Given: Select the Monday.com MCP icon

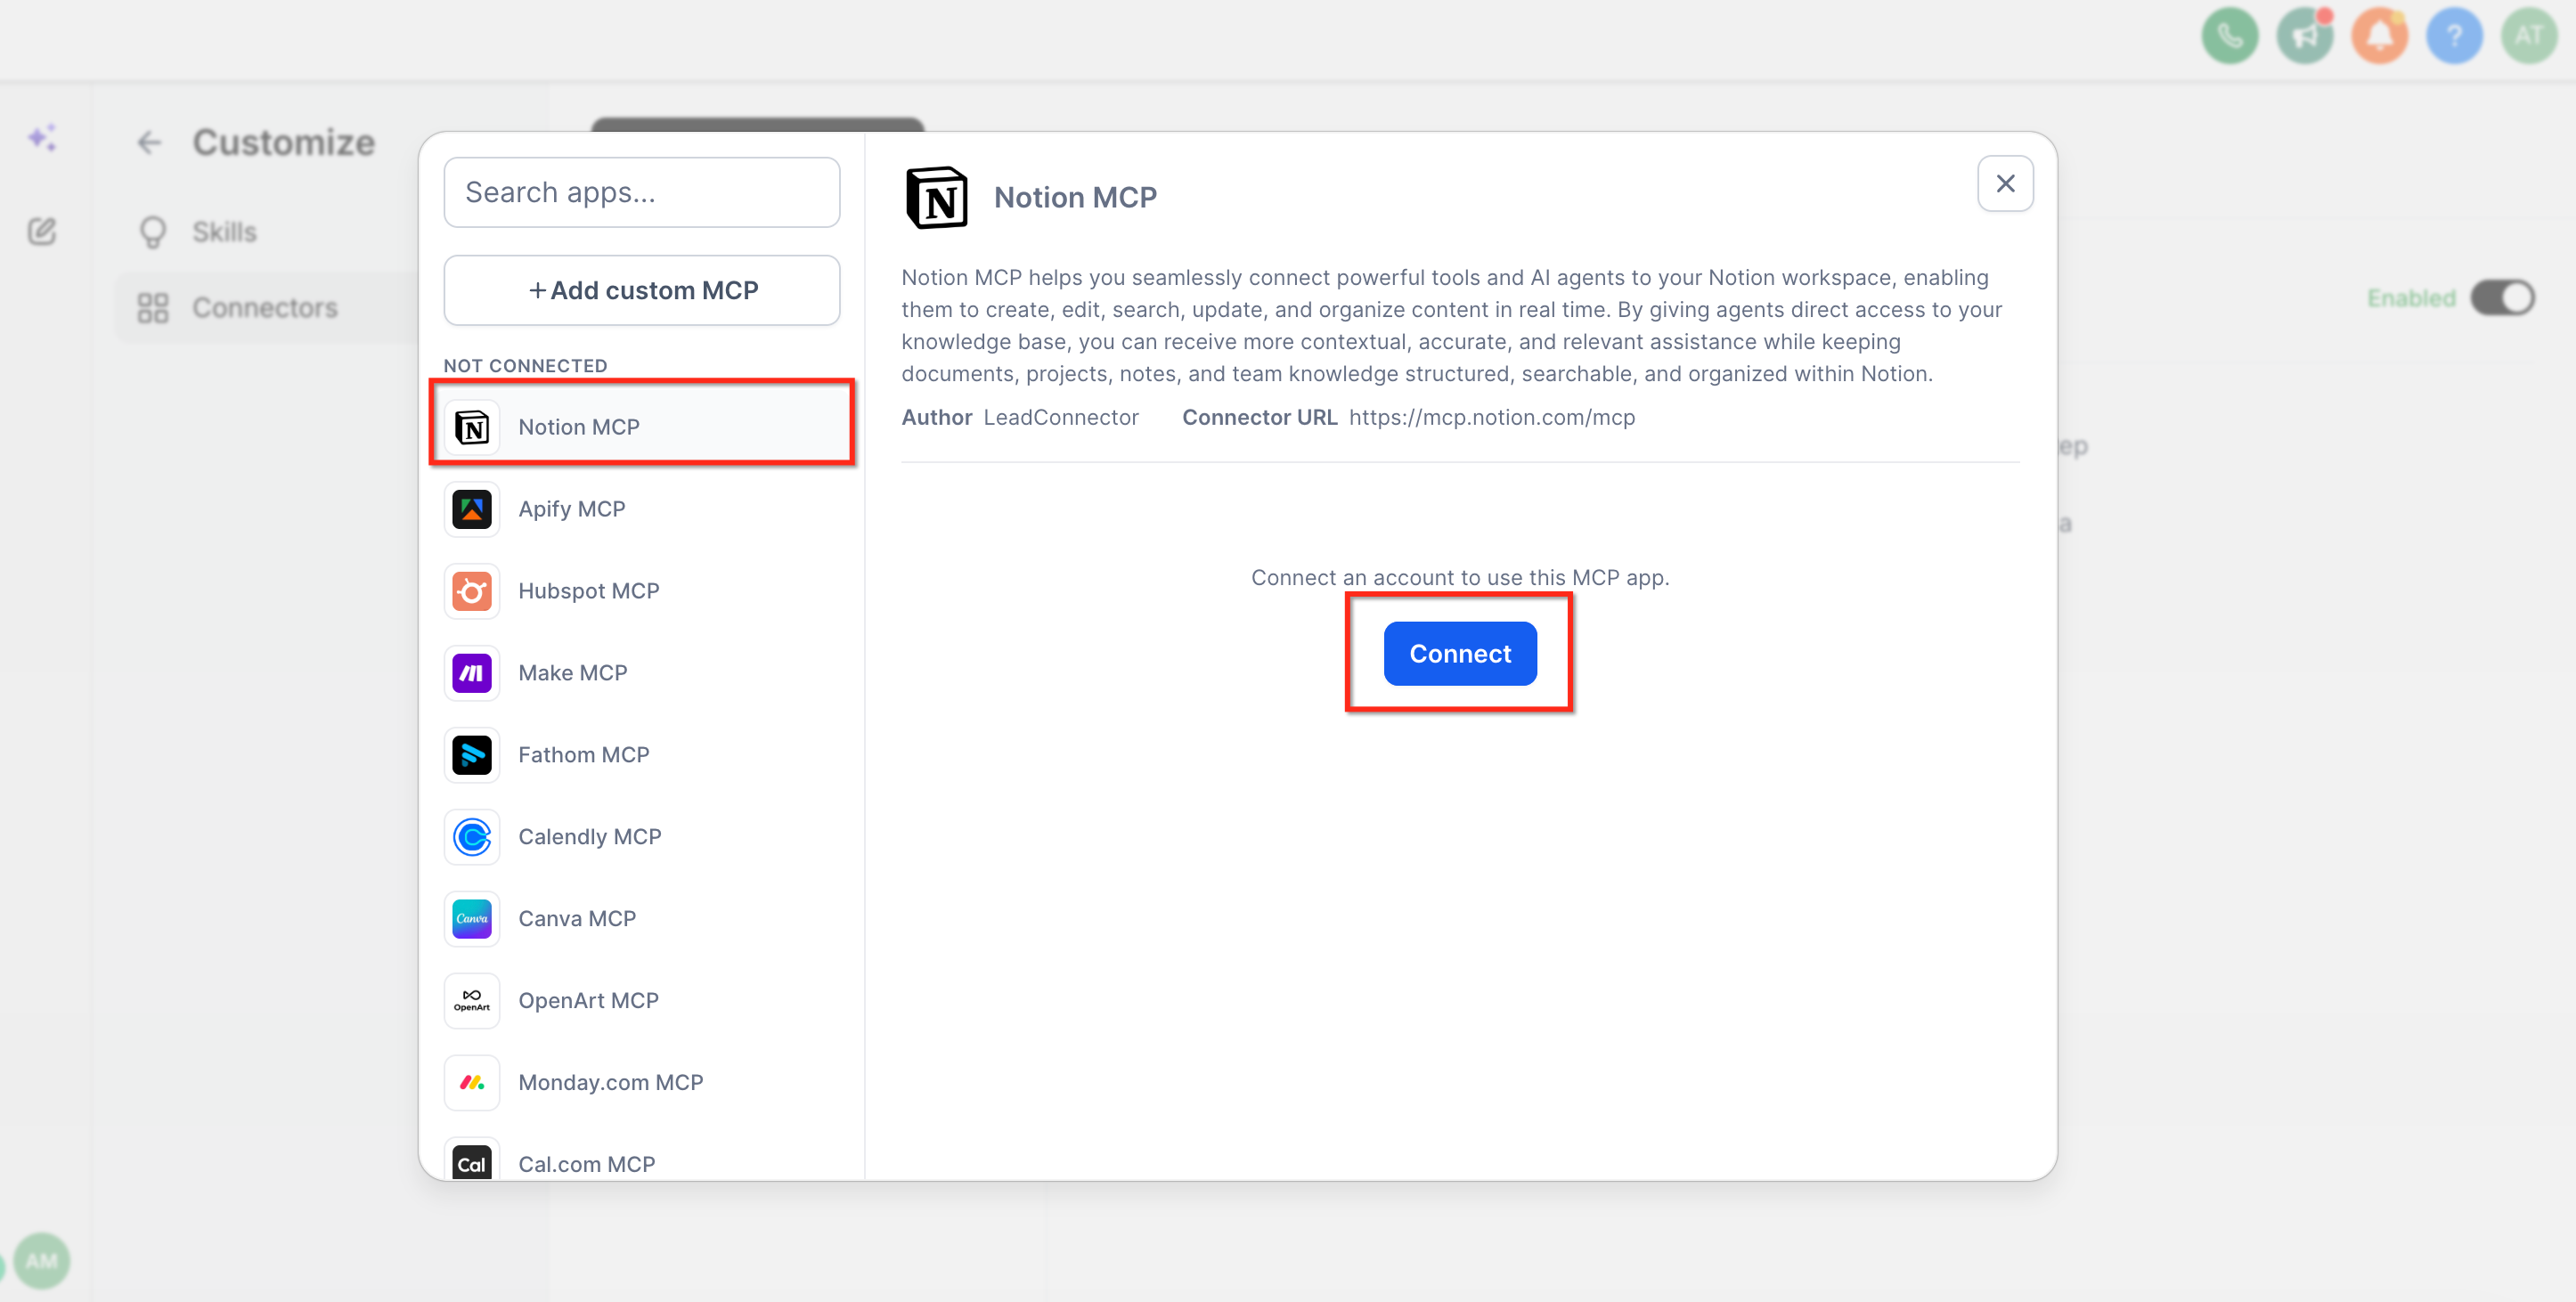Looking at the screenshot, I should coord(472,1084).
